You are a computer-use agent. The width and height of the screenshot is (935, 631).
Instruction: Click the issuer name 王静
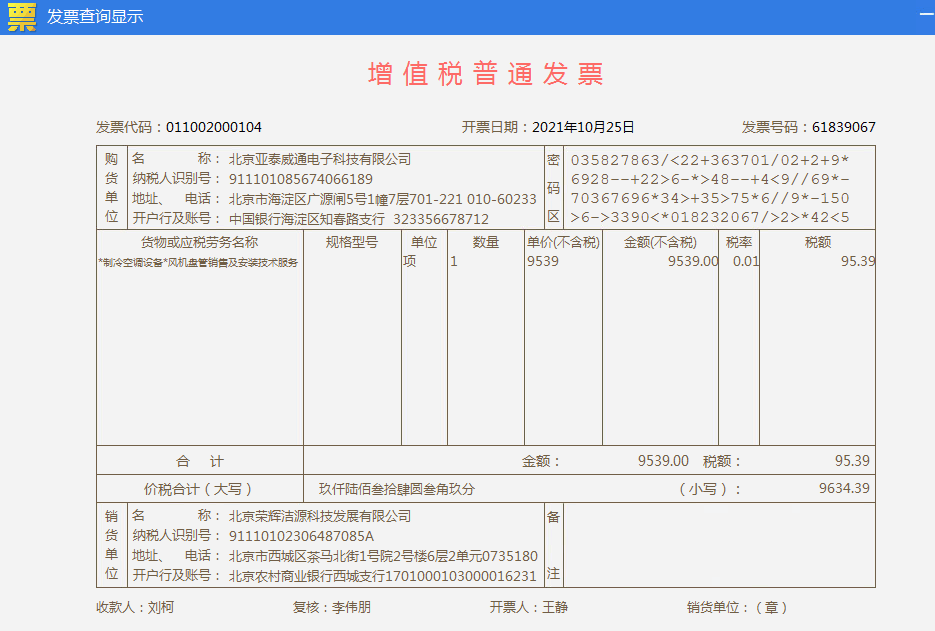coord(555,607)
